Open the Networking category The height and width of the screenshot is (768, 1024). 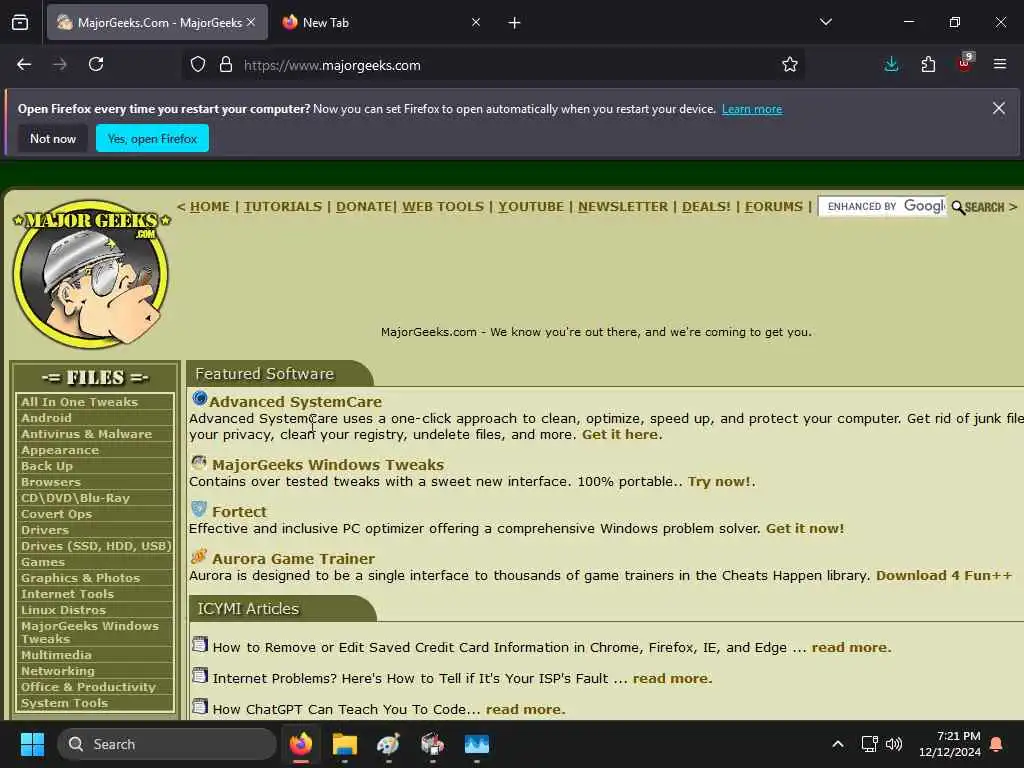(57, 671)
